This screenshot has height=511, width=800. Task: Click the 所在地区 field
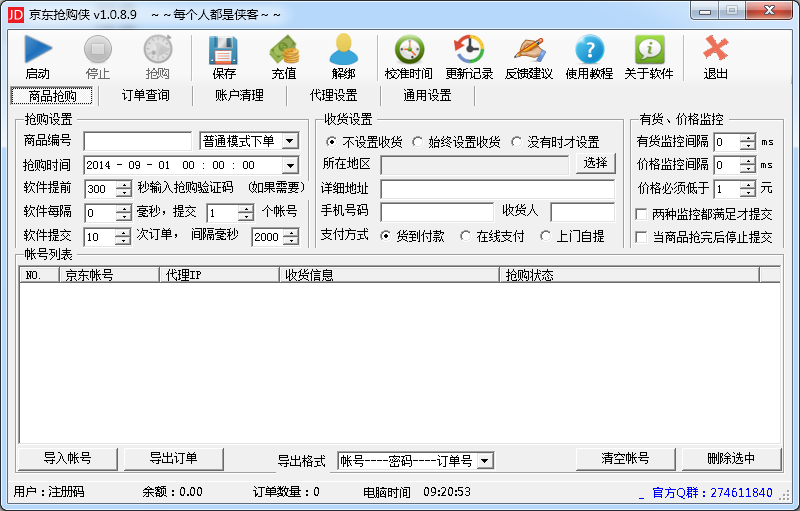pyautogui.click(x=474, y=165)
